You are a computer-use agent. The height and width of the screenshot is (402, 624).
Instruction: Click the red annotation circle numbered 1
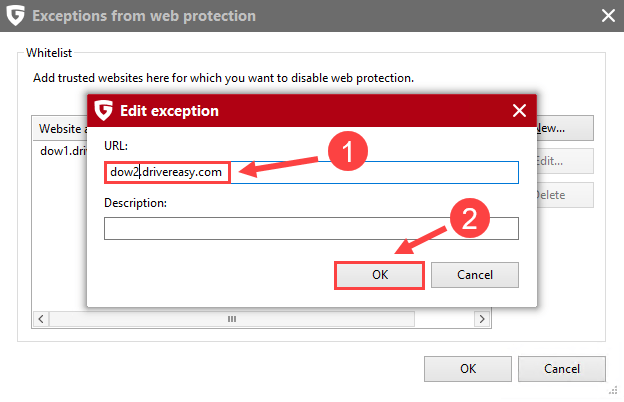[348, 154]
